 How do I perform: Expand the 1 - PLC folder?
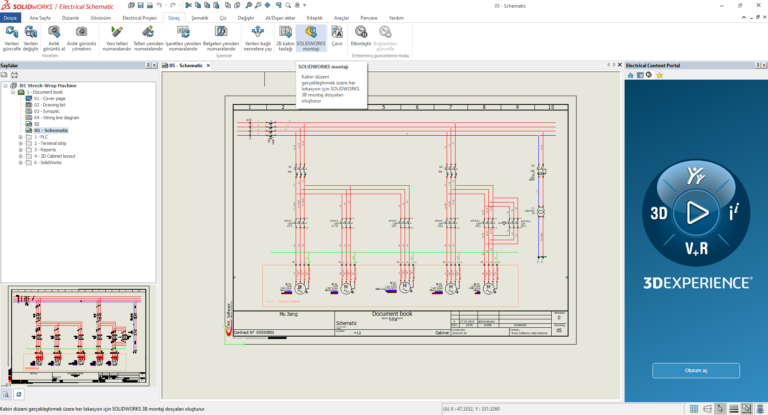20,137
